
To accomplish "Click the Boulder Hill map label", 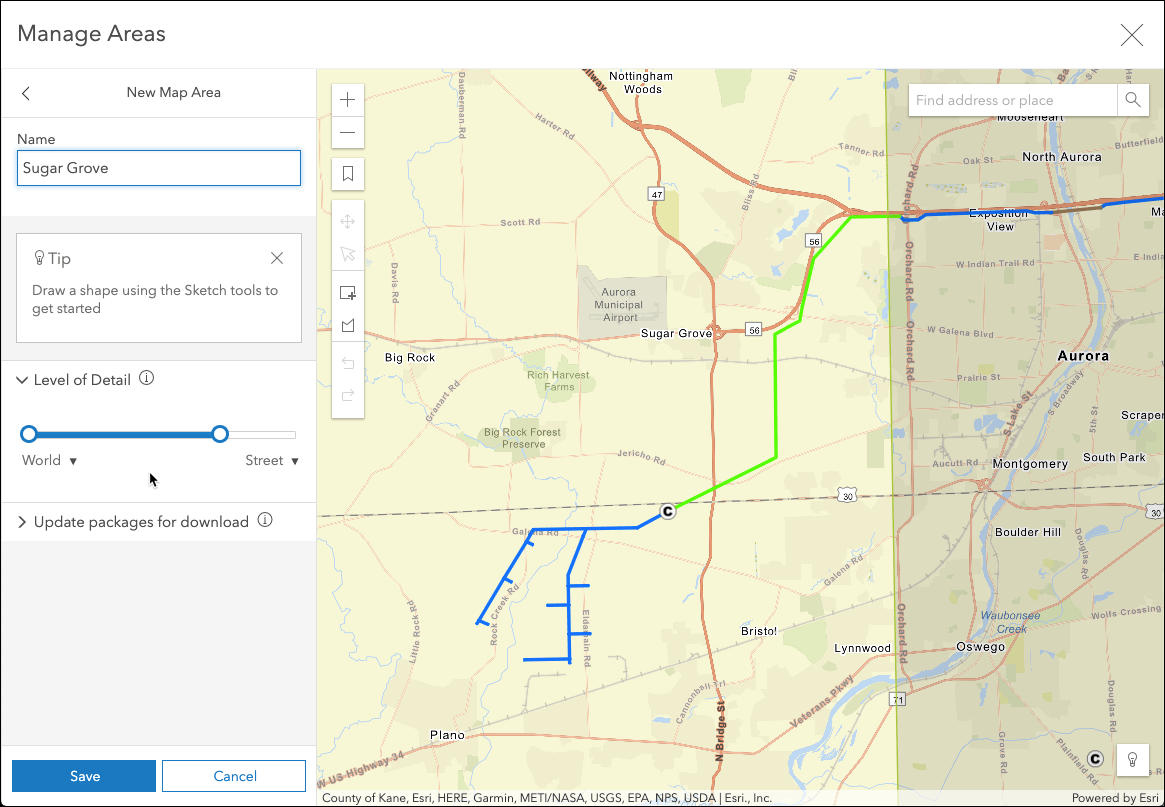I will click(x=1028, y=532).
